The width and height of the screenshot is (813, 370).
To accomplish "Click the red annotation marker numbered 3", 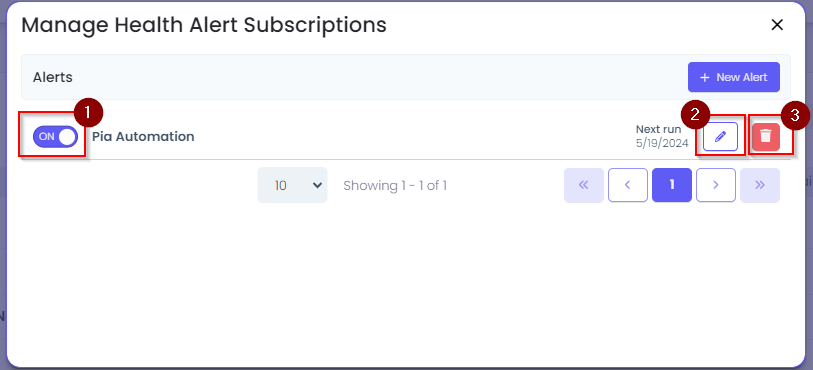I will (x=795, y=115).
